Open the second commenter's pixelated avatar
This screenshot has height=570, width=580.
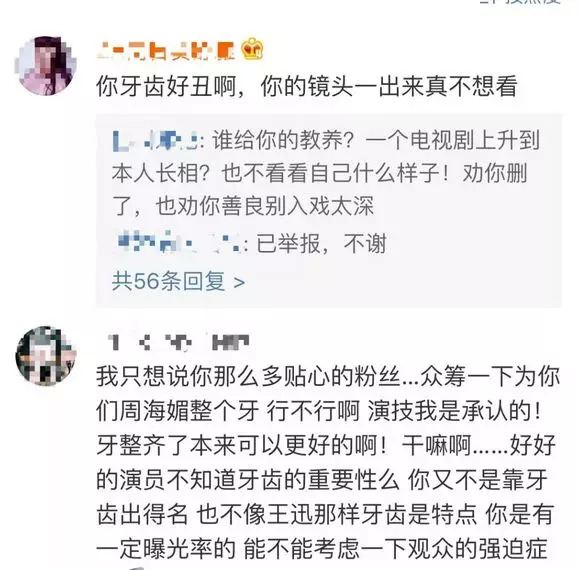[x=45, y=357]
